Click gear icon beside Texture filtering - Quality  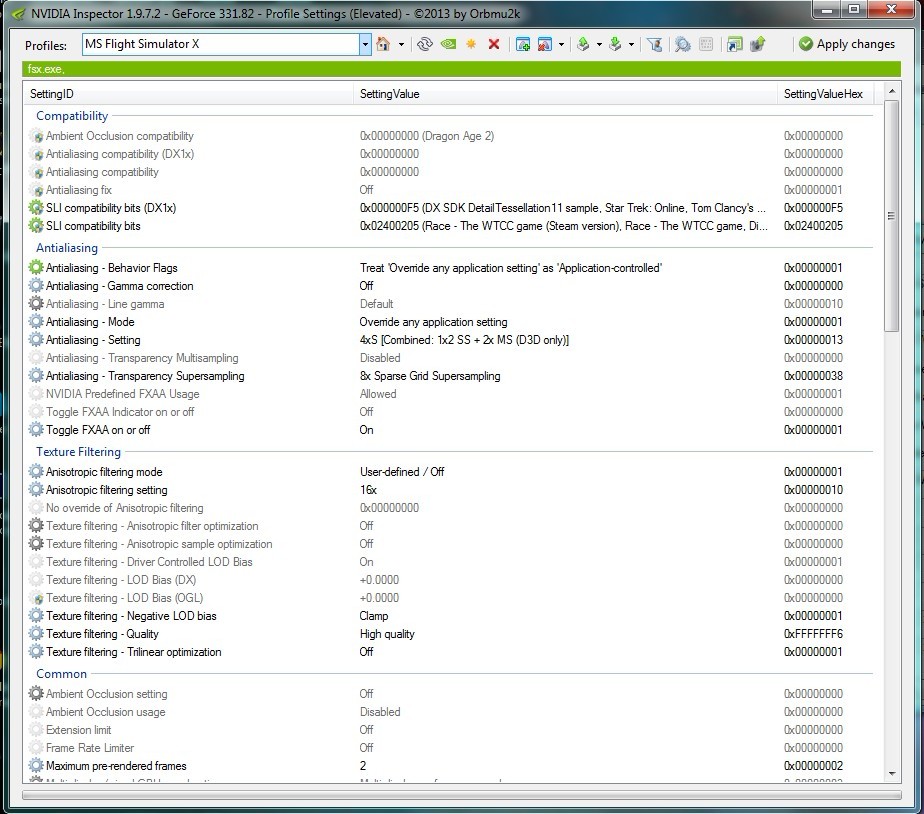click(x=36, y=634)
